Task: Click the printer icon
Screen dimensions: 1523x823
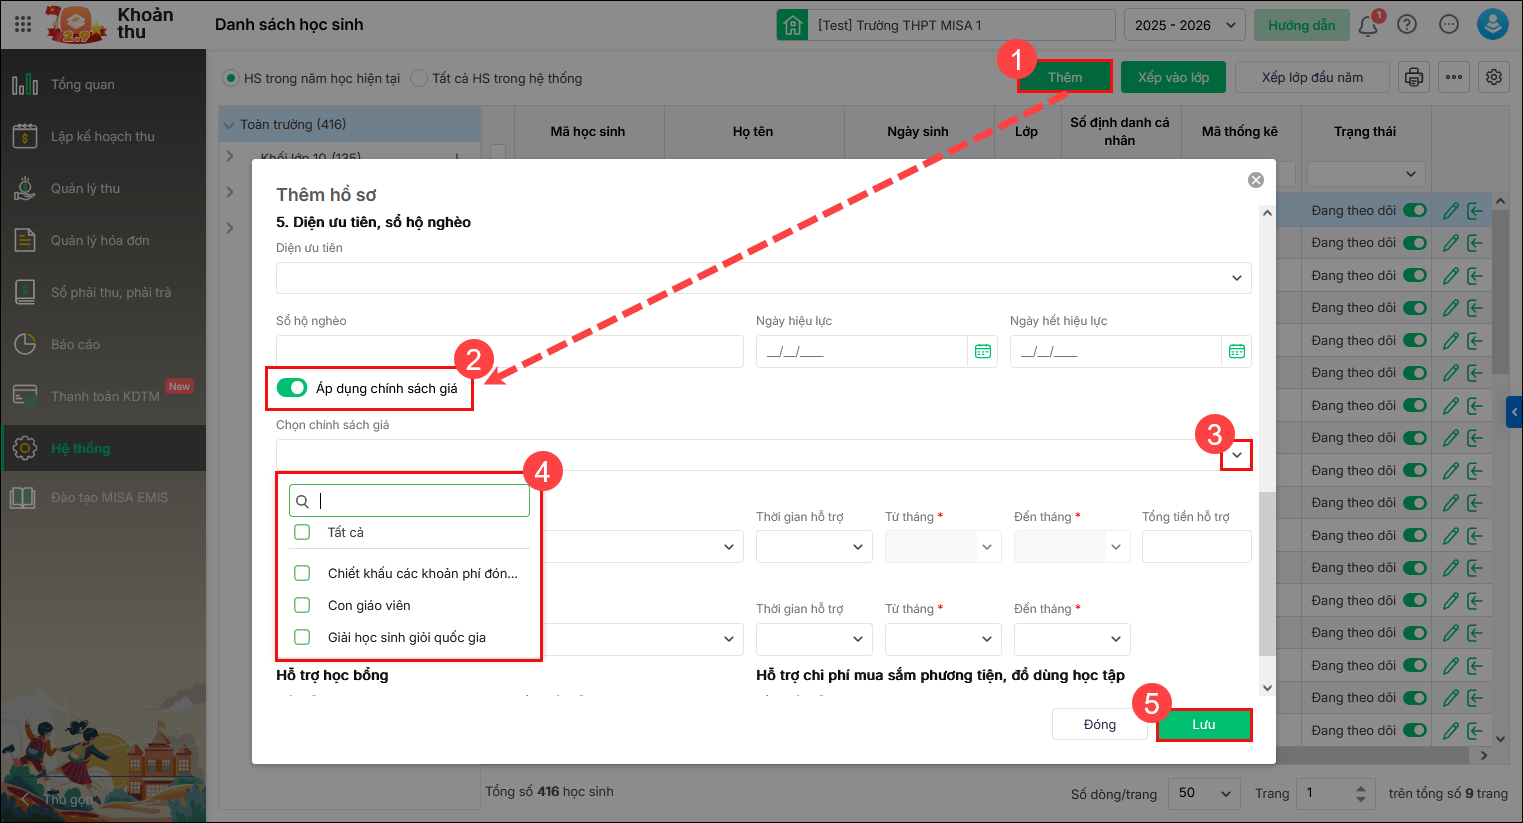Action: 1414,77
